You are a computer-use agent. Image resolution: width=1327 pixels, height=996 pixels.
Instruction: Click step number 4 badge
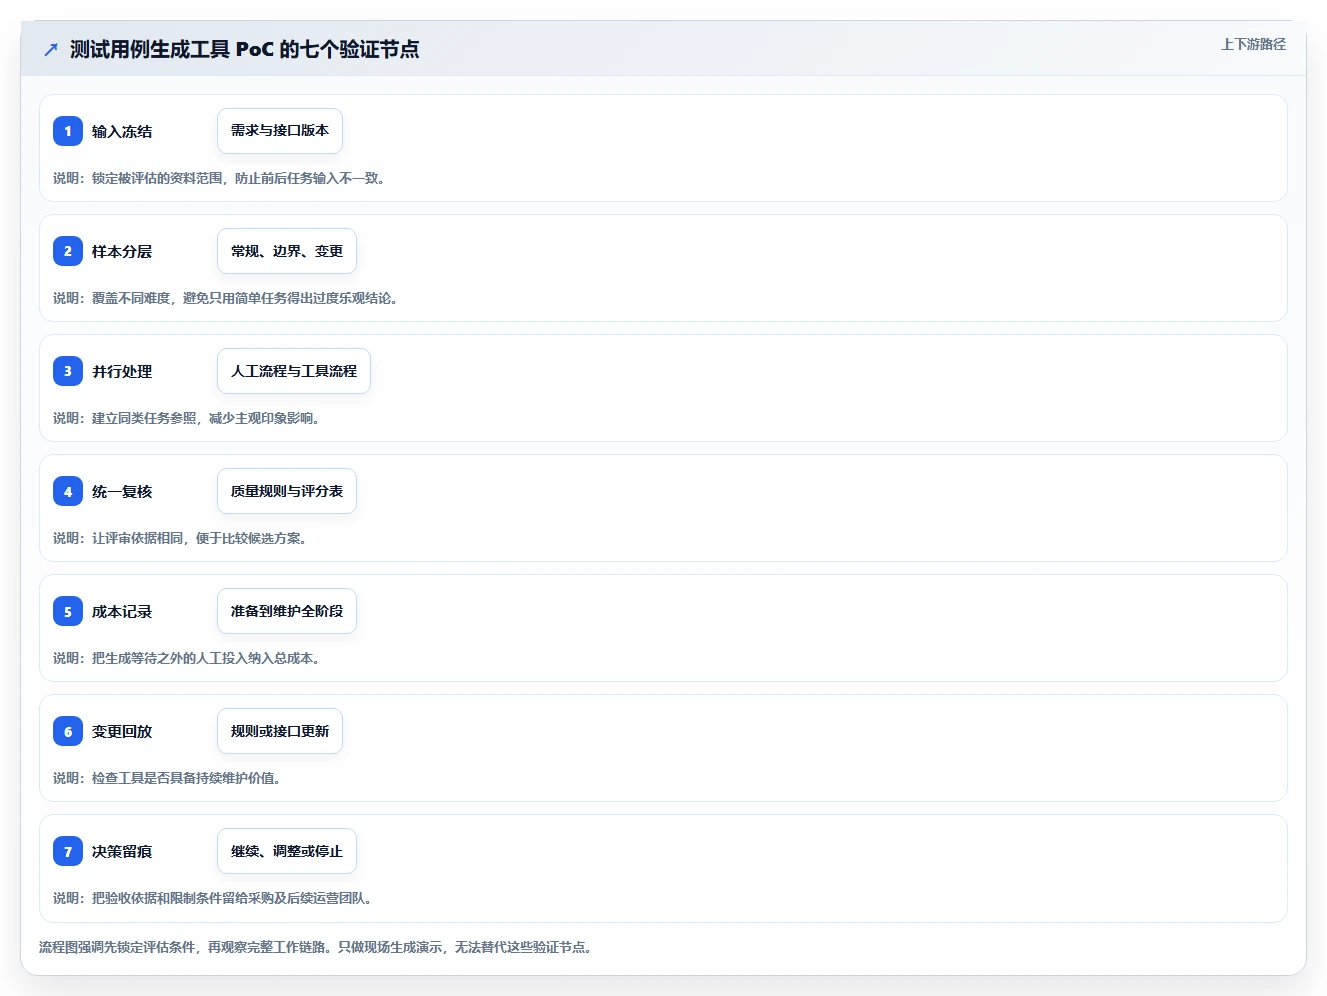(68, 491)
